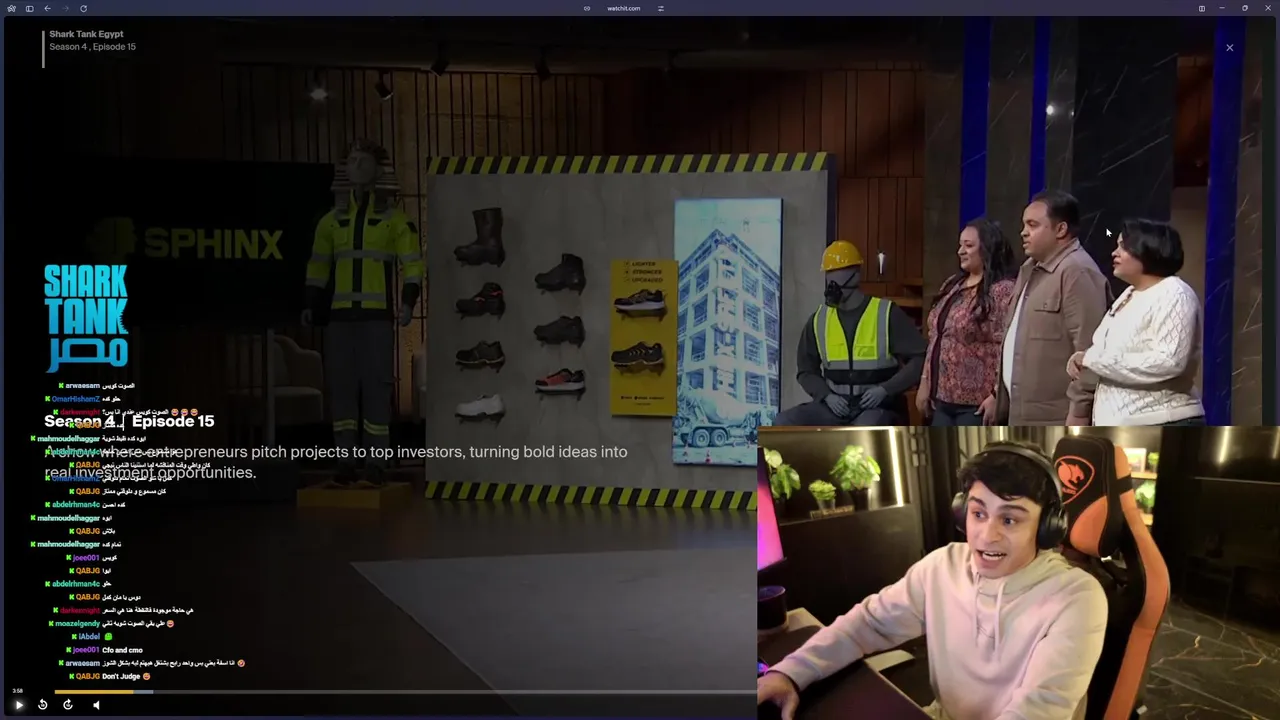Viewport: 1280px width, 720px height.
Task: Skip forward ten seconds
Action: (67, 705)
